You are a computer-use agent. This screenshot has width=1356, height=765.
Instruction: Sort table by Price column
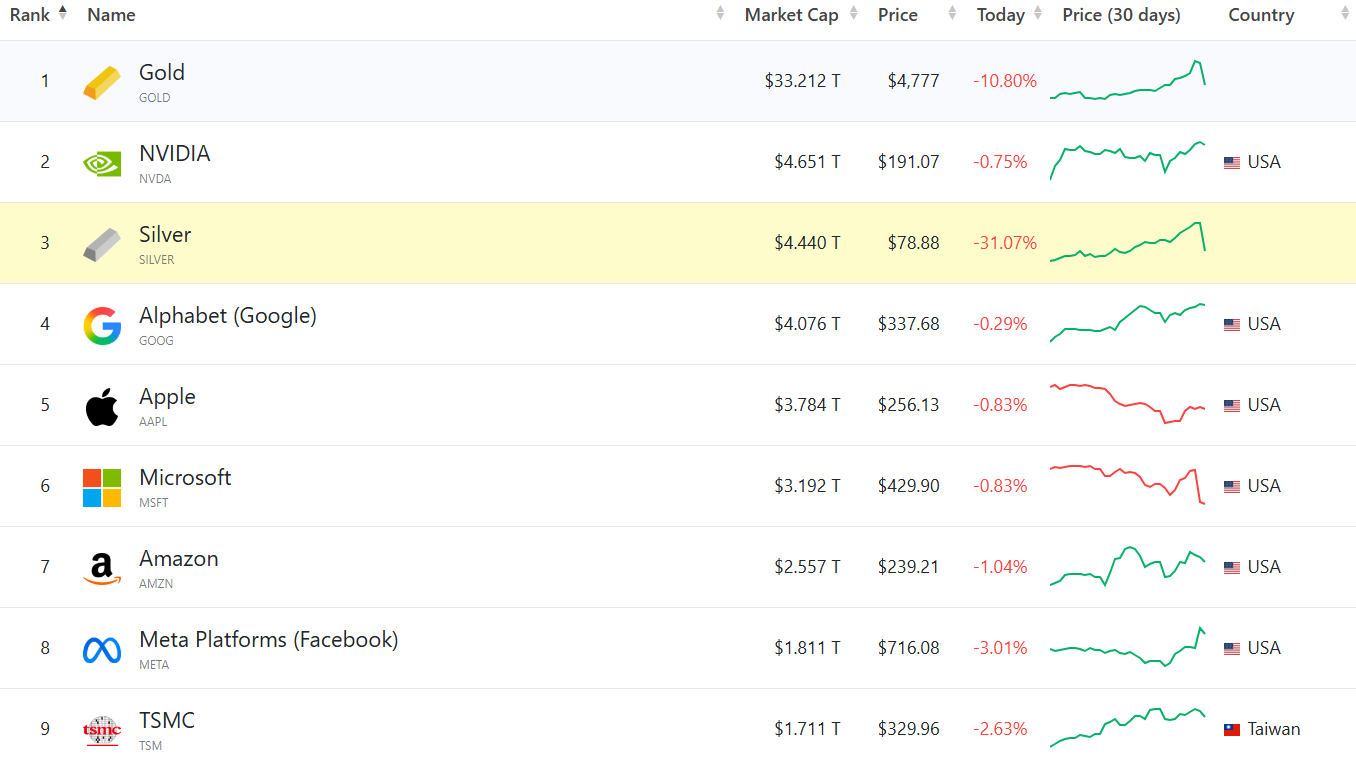897,15
